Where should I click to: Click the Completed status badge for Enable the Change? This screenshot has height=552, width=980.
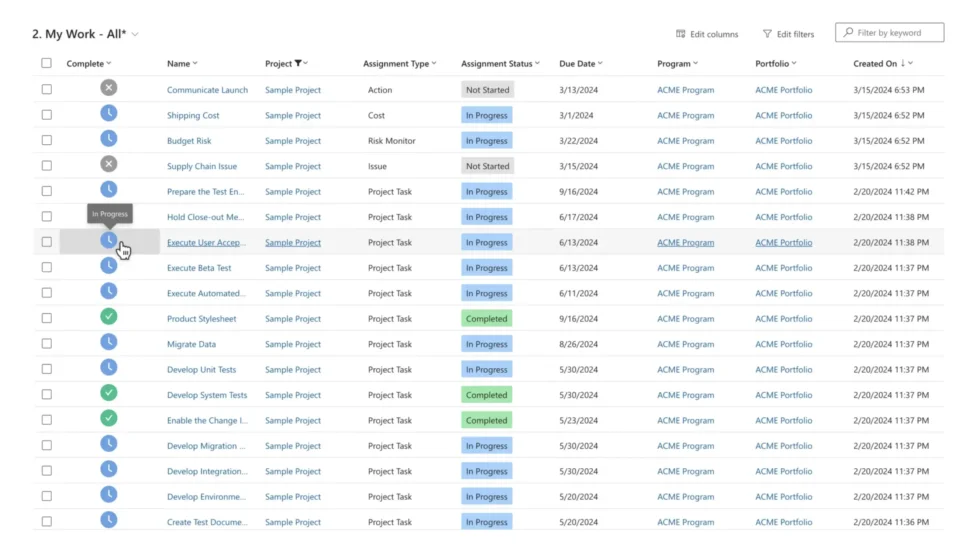tap(487, 420)
